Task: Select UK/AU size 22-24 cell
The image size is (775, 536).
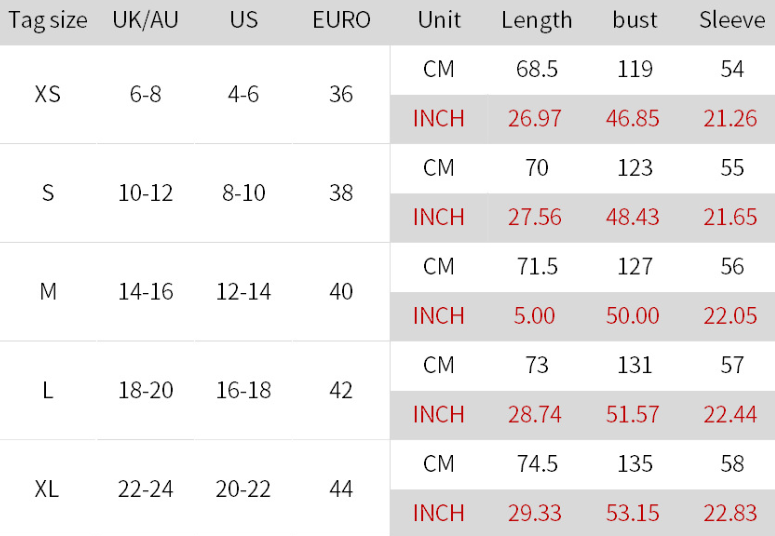Action: coord(145,489)
